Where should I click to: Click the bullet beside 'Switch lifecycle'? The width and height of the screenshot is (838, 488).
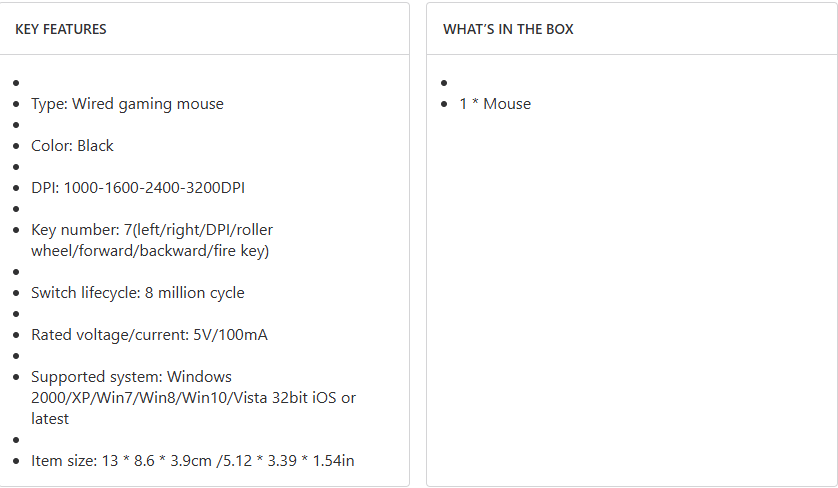(x=16, y=293)
